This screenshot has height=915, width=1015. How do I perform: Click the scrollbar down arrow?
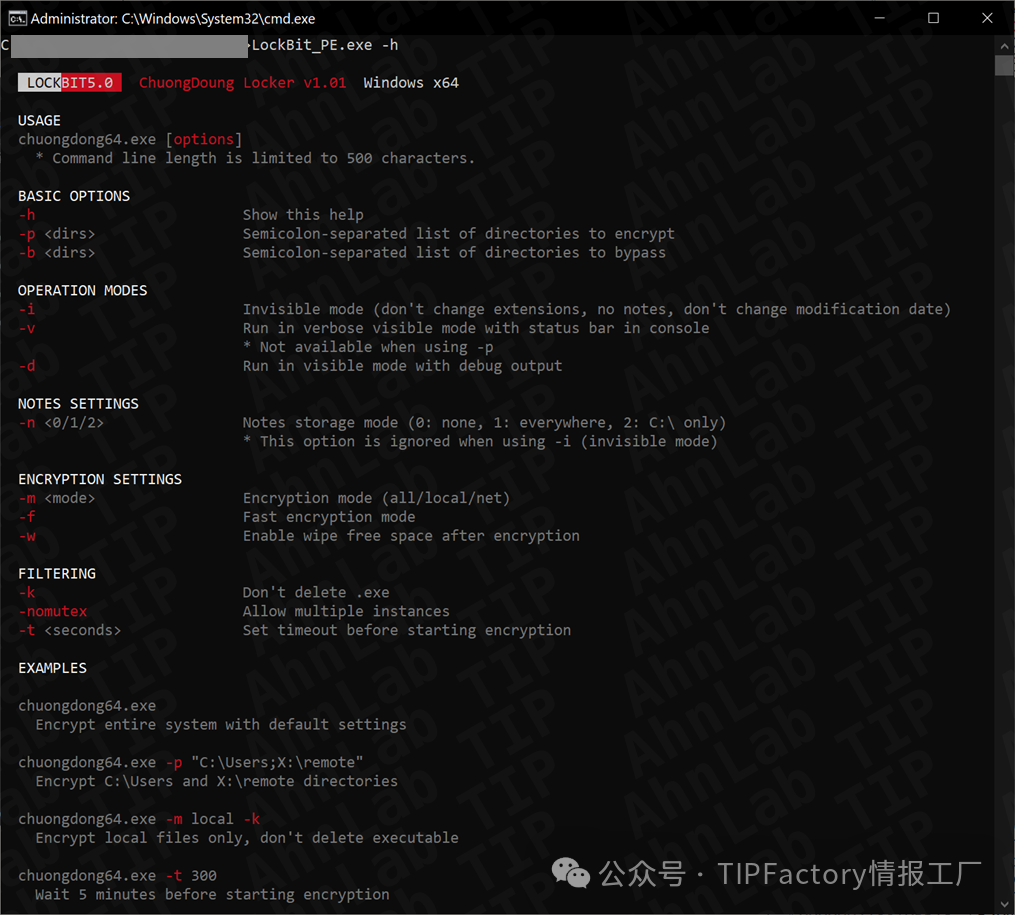pyautogui.click(x=1004, y=905)
